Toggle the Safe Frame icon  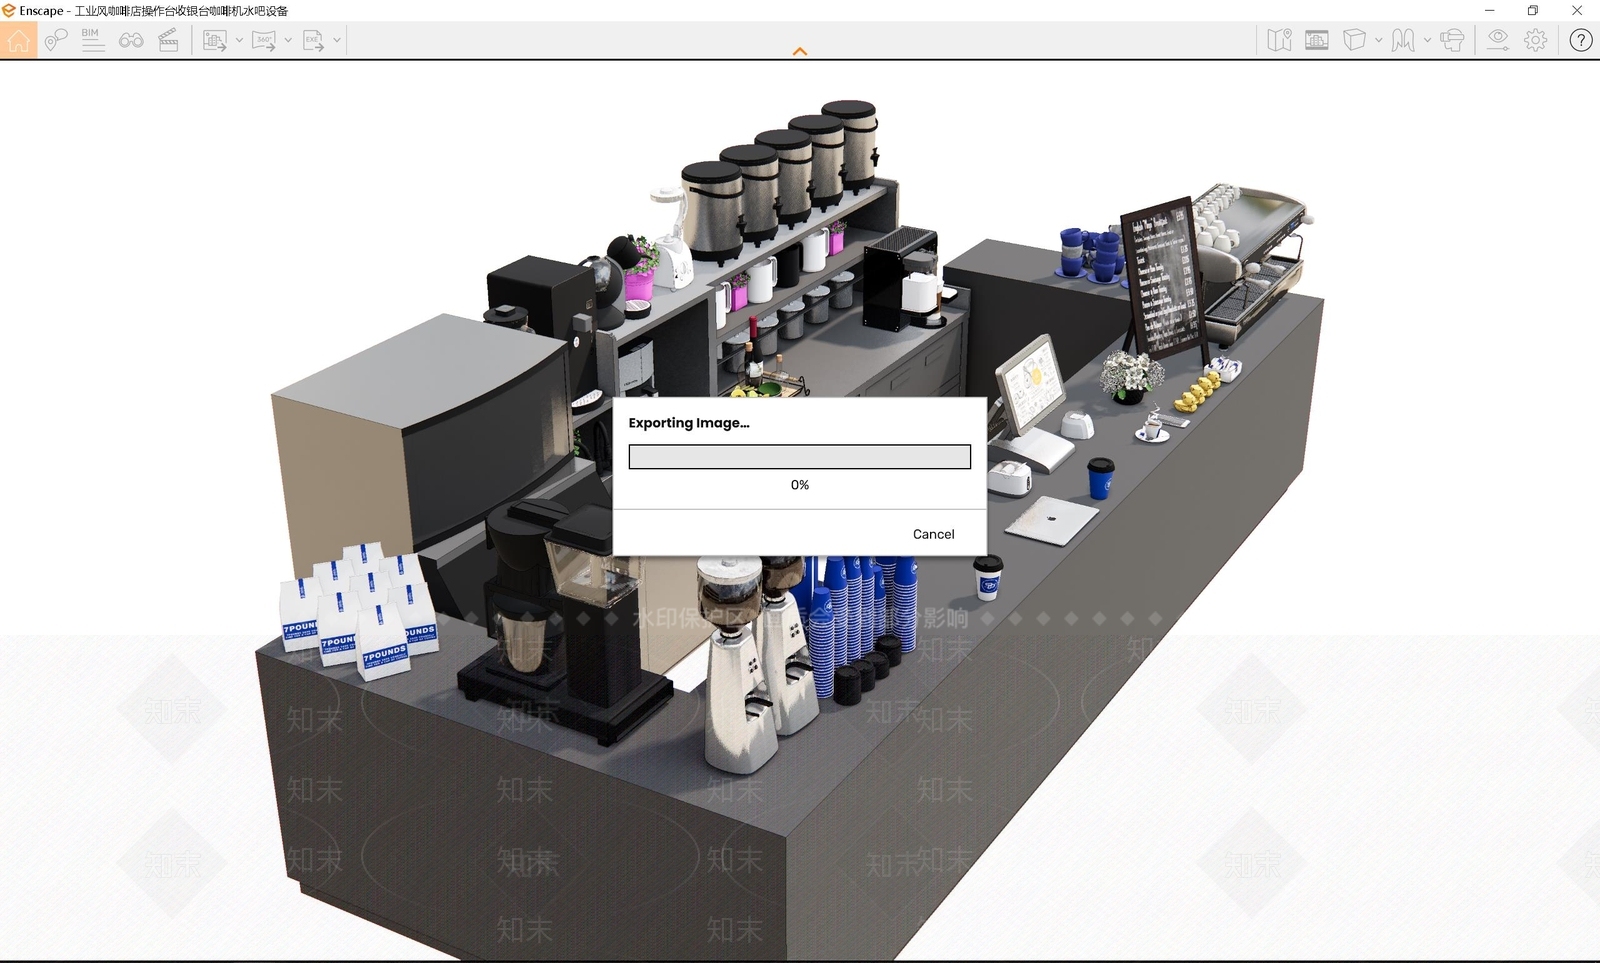pos(1317,40)
